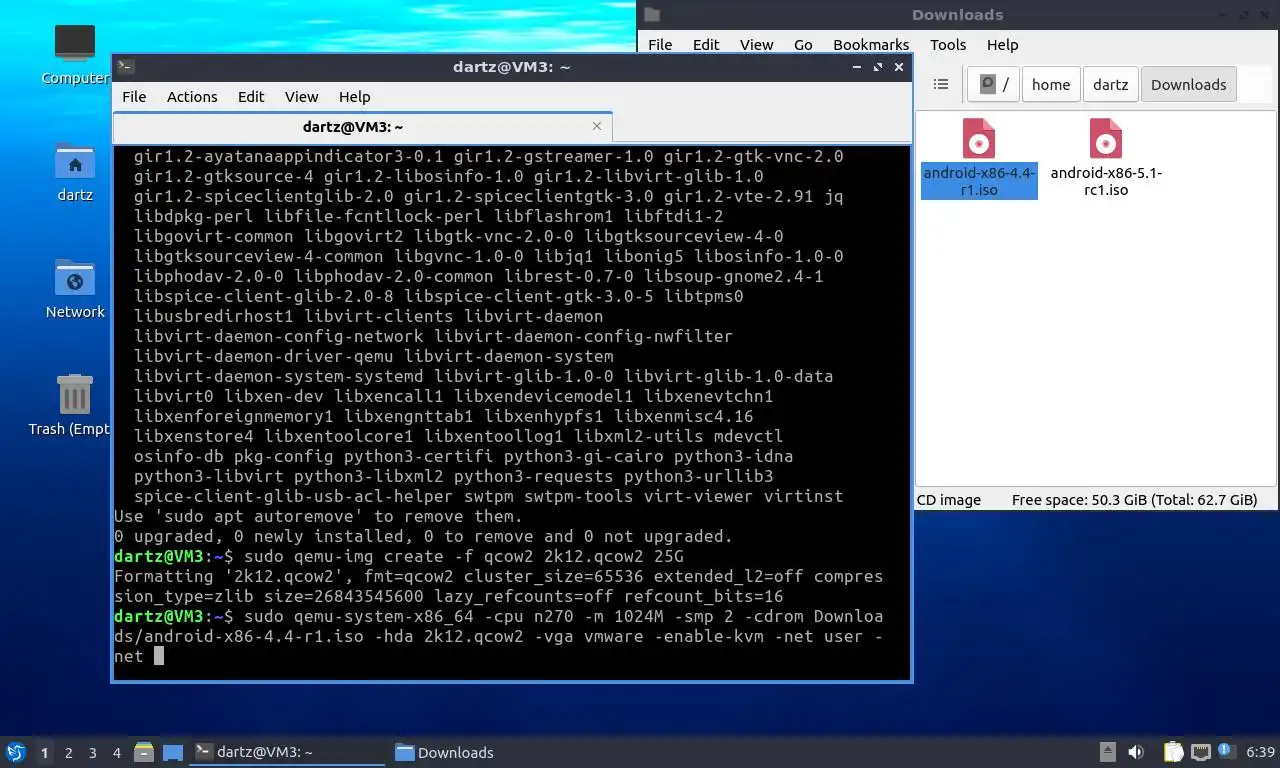Select the dartz@VM3 terminal tab
This screenshot has width=1280, height=768.
coord(362,127)
